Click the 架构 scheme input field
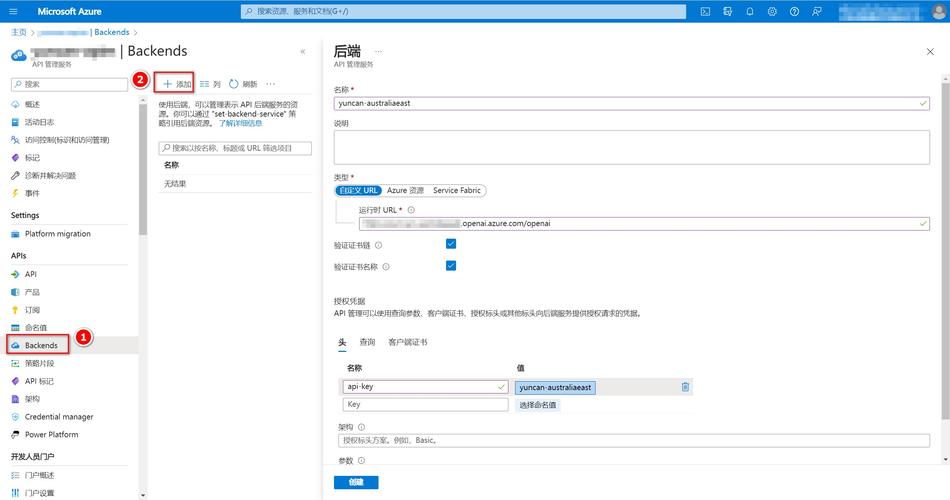Image resolution: width=950 pixels, height=500 pixels. pyautogui.click(x=634, y=441)
